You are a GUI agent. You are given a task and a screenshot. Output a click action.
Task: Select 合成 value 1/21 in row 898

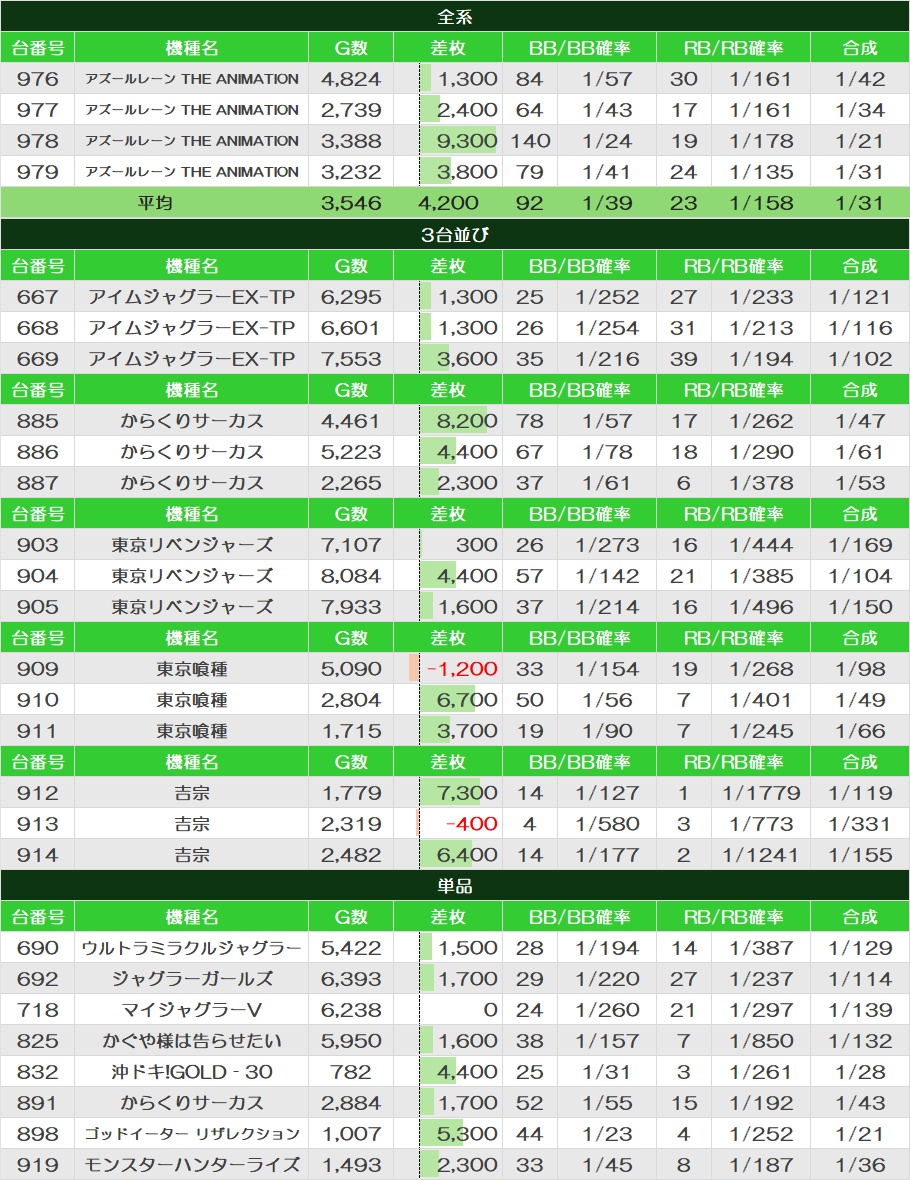pyautogui.click(x=860, y=1134)
